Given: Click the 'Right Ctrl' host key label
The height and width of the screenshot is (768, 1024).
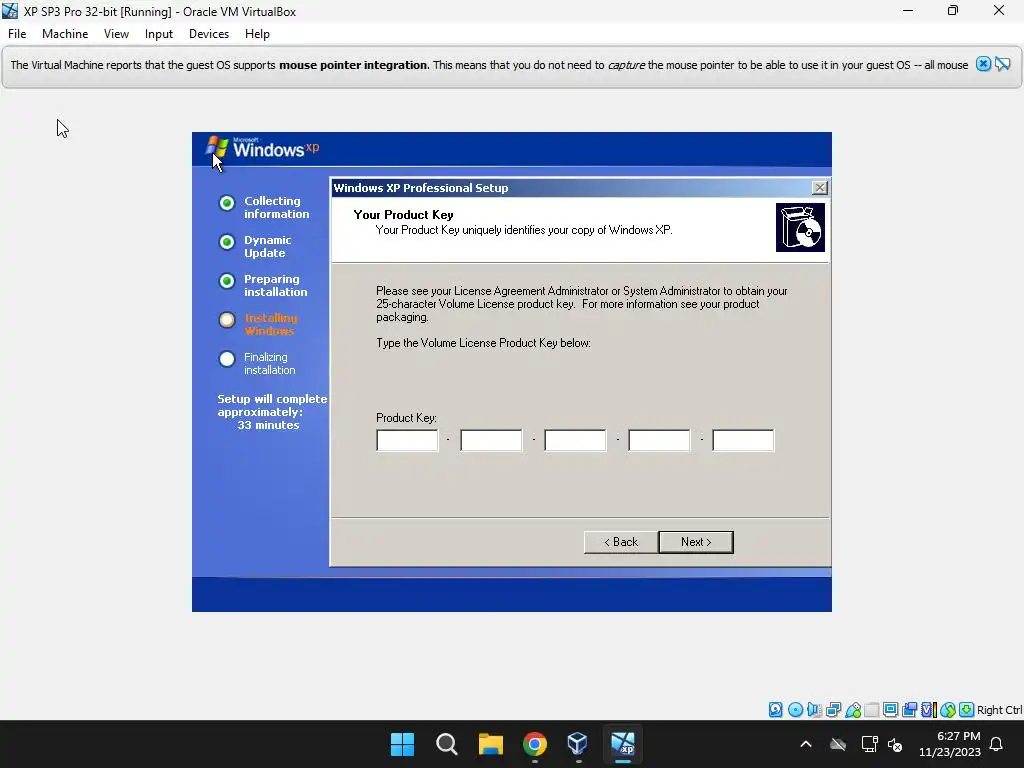Looking at the screenshot, I should [x=999, y=710].
